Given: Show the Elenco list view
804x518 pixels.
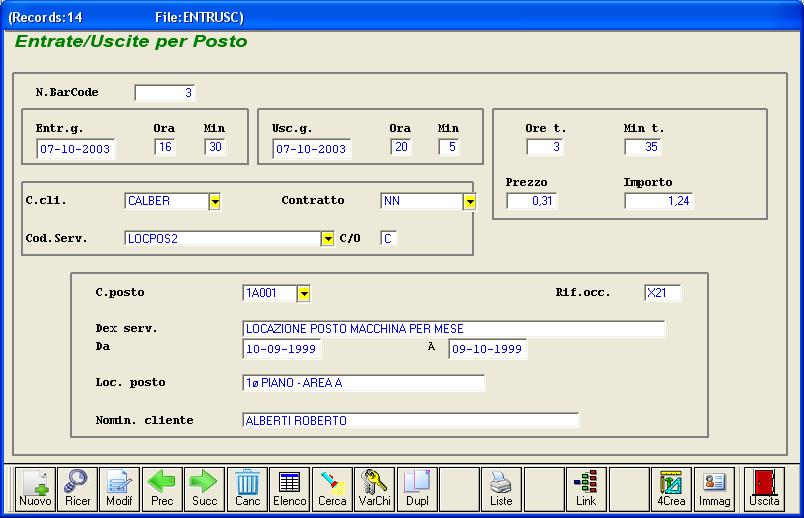Looking at the screenshot, I should (x=290, y=488).
